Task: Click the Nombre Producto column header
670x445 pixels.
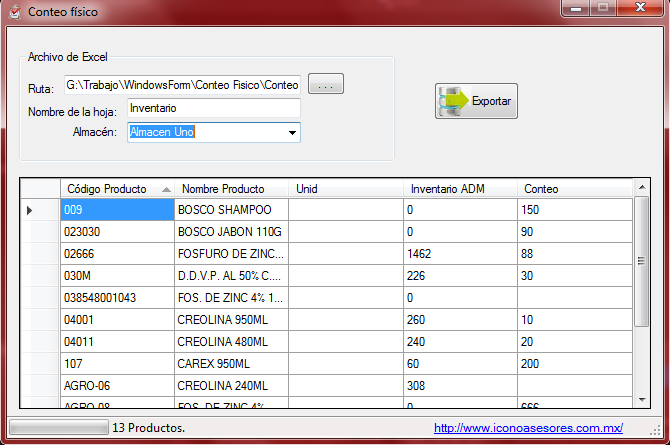Action: [x=231, y=189]
